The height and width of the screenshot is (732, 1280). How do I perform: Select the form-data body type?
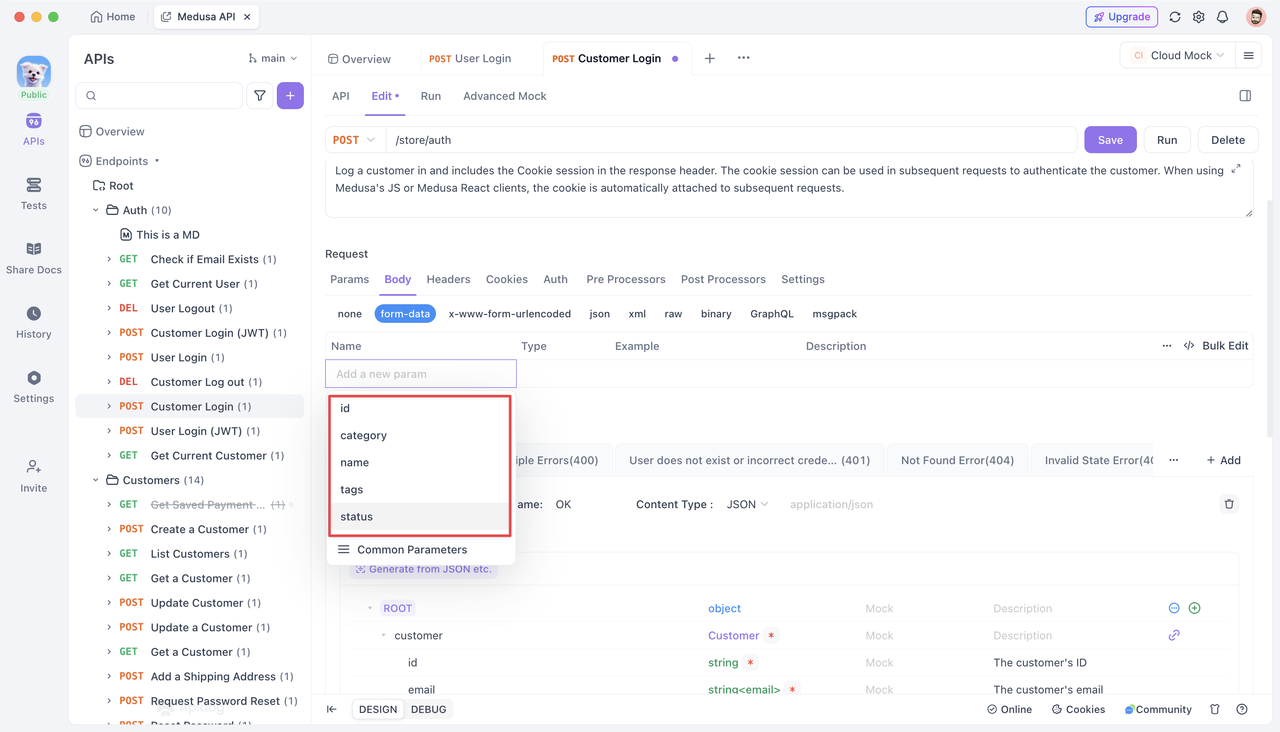[405, 314]
